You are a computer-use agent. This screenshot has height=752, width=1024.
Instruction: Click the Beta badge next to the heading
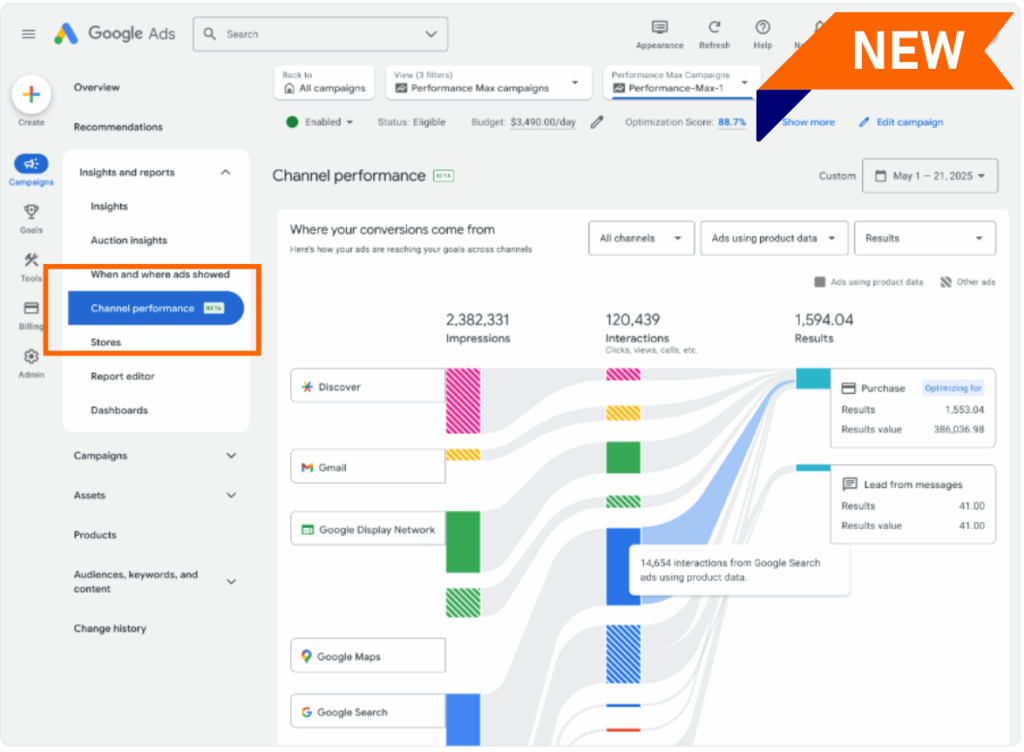[443, 176]
